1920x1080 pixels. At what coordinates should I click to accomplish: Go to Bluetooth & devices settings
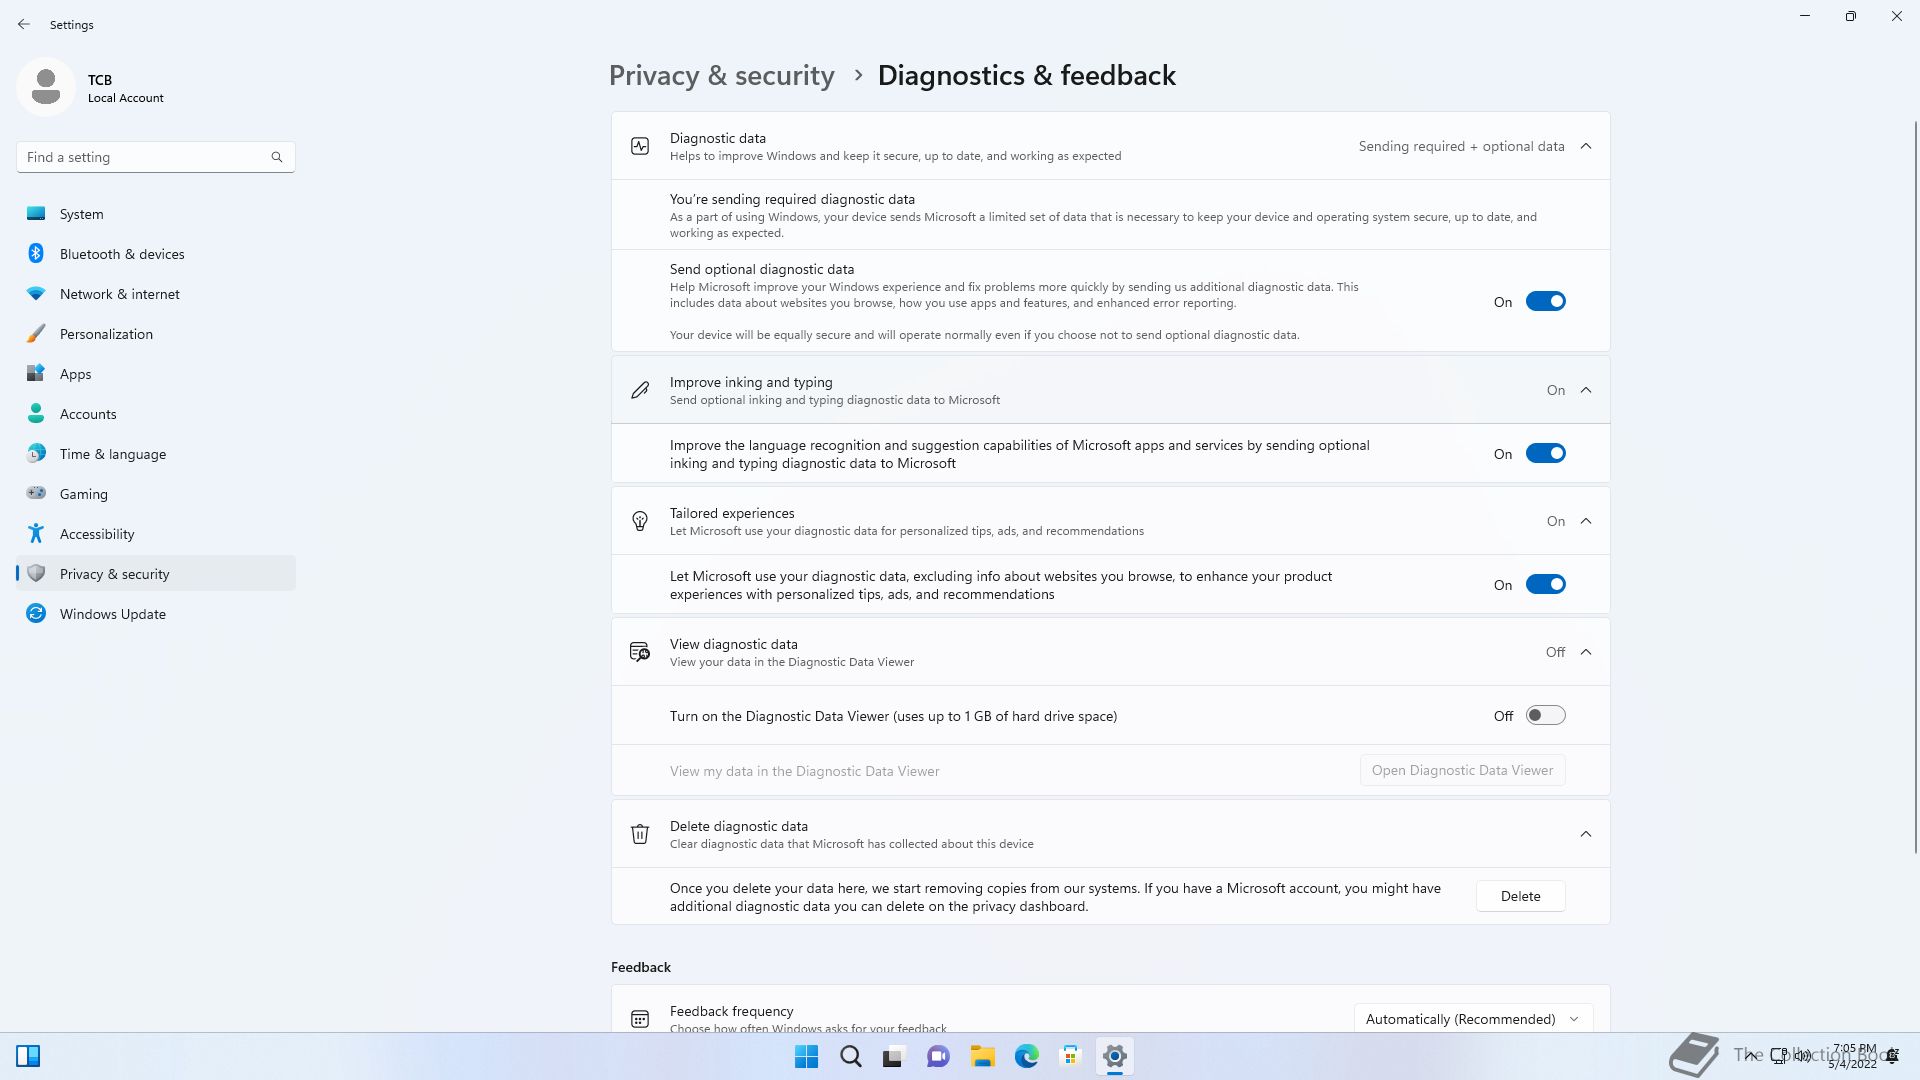(x=156, y=254)
